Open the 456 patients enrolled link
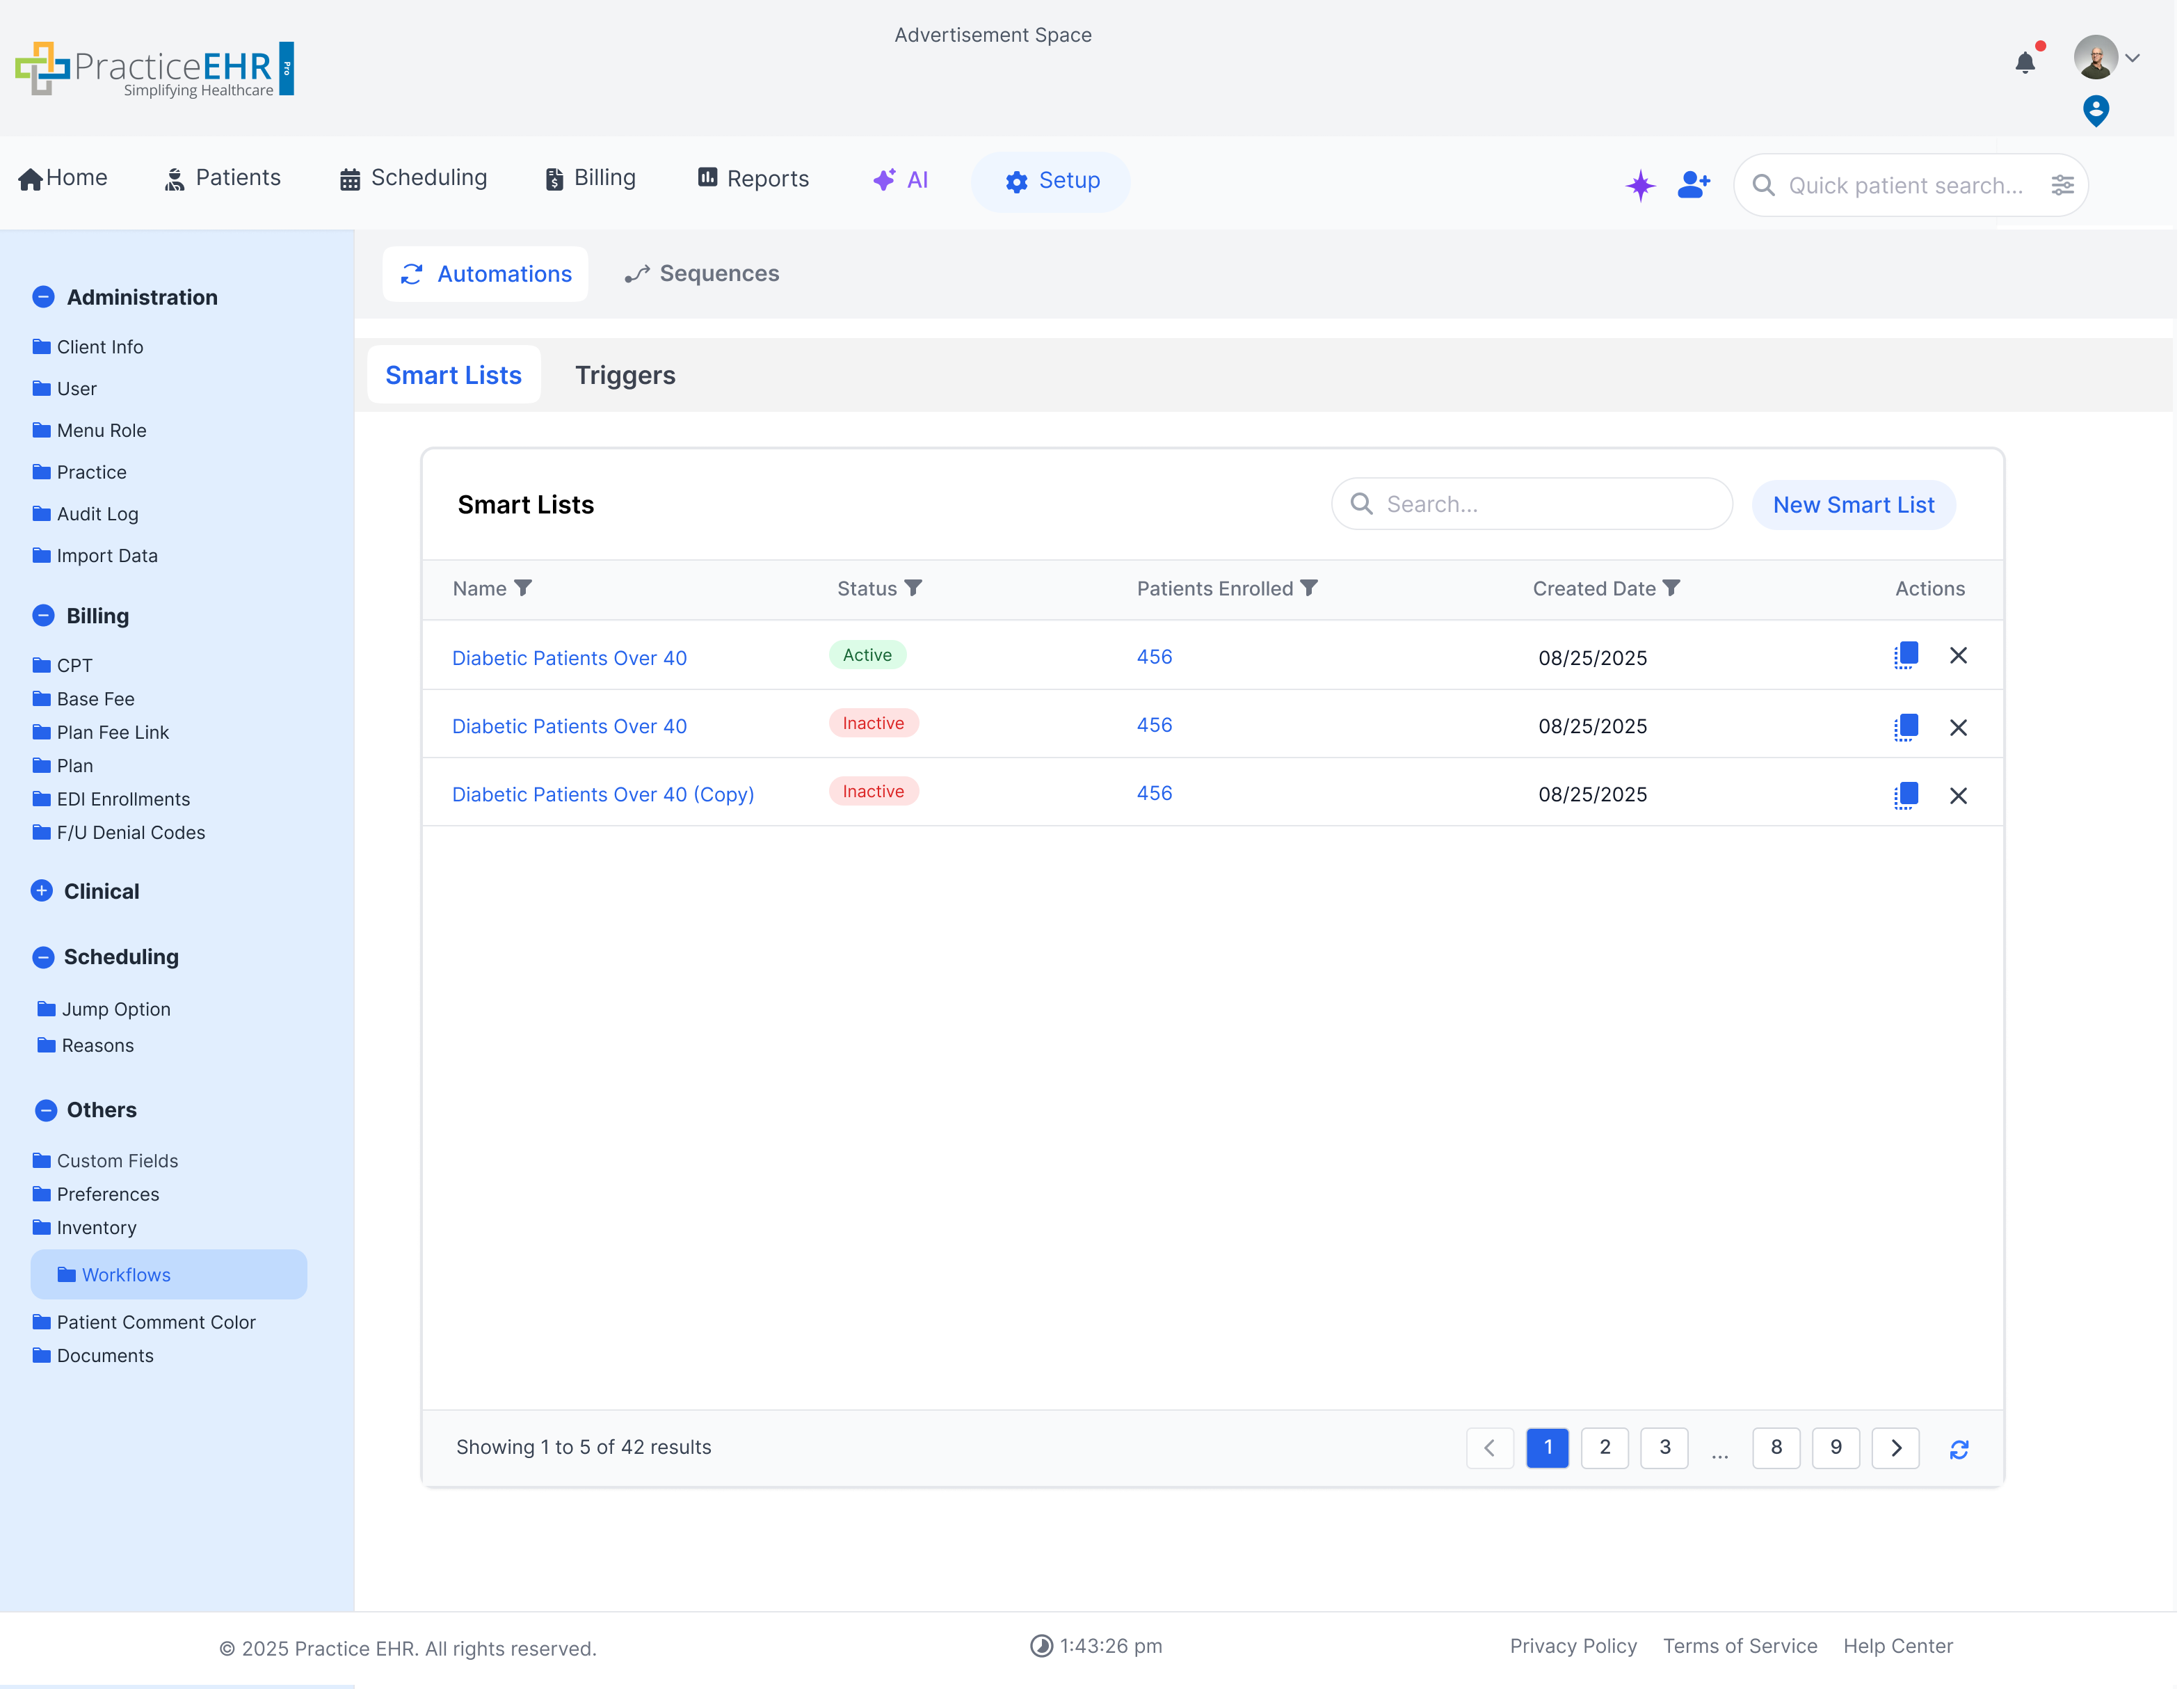 [1153, 656]
